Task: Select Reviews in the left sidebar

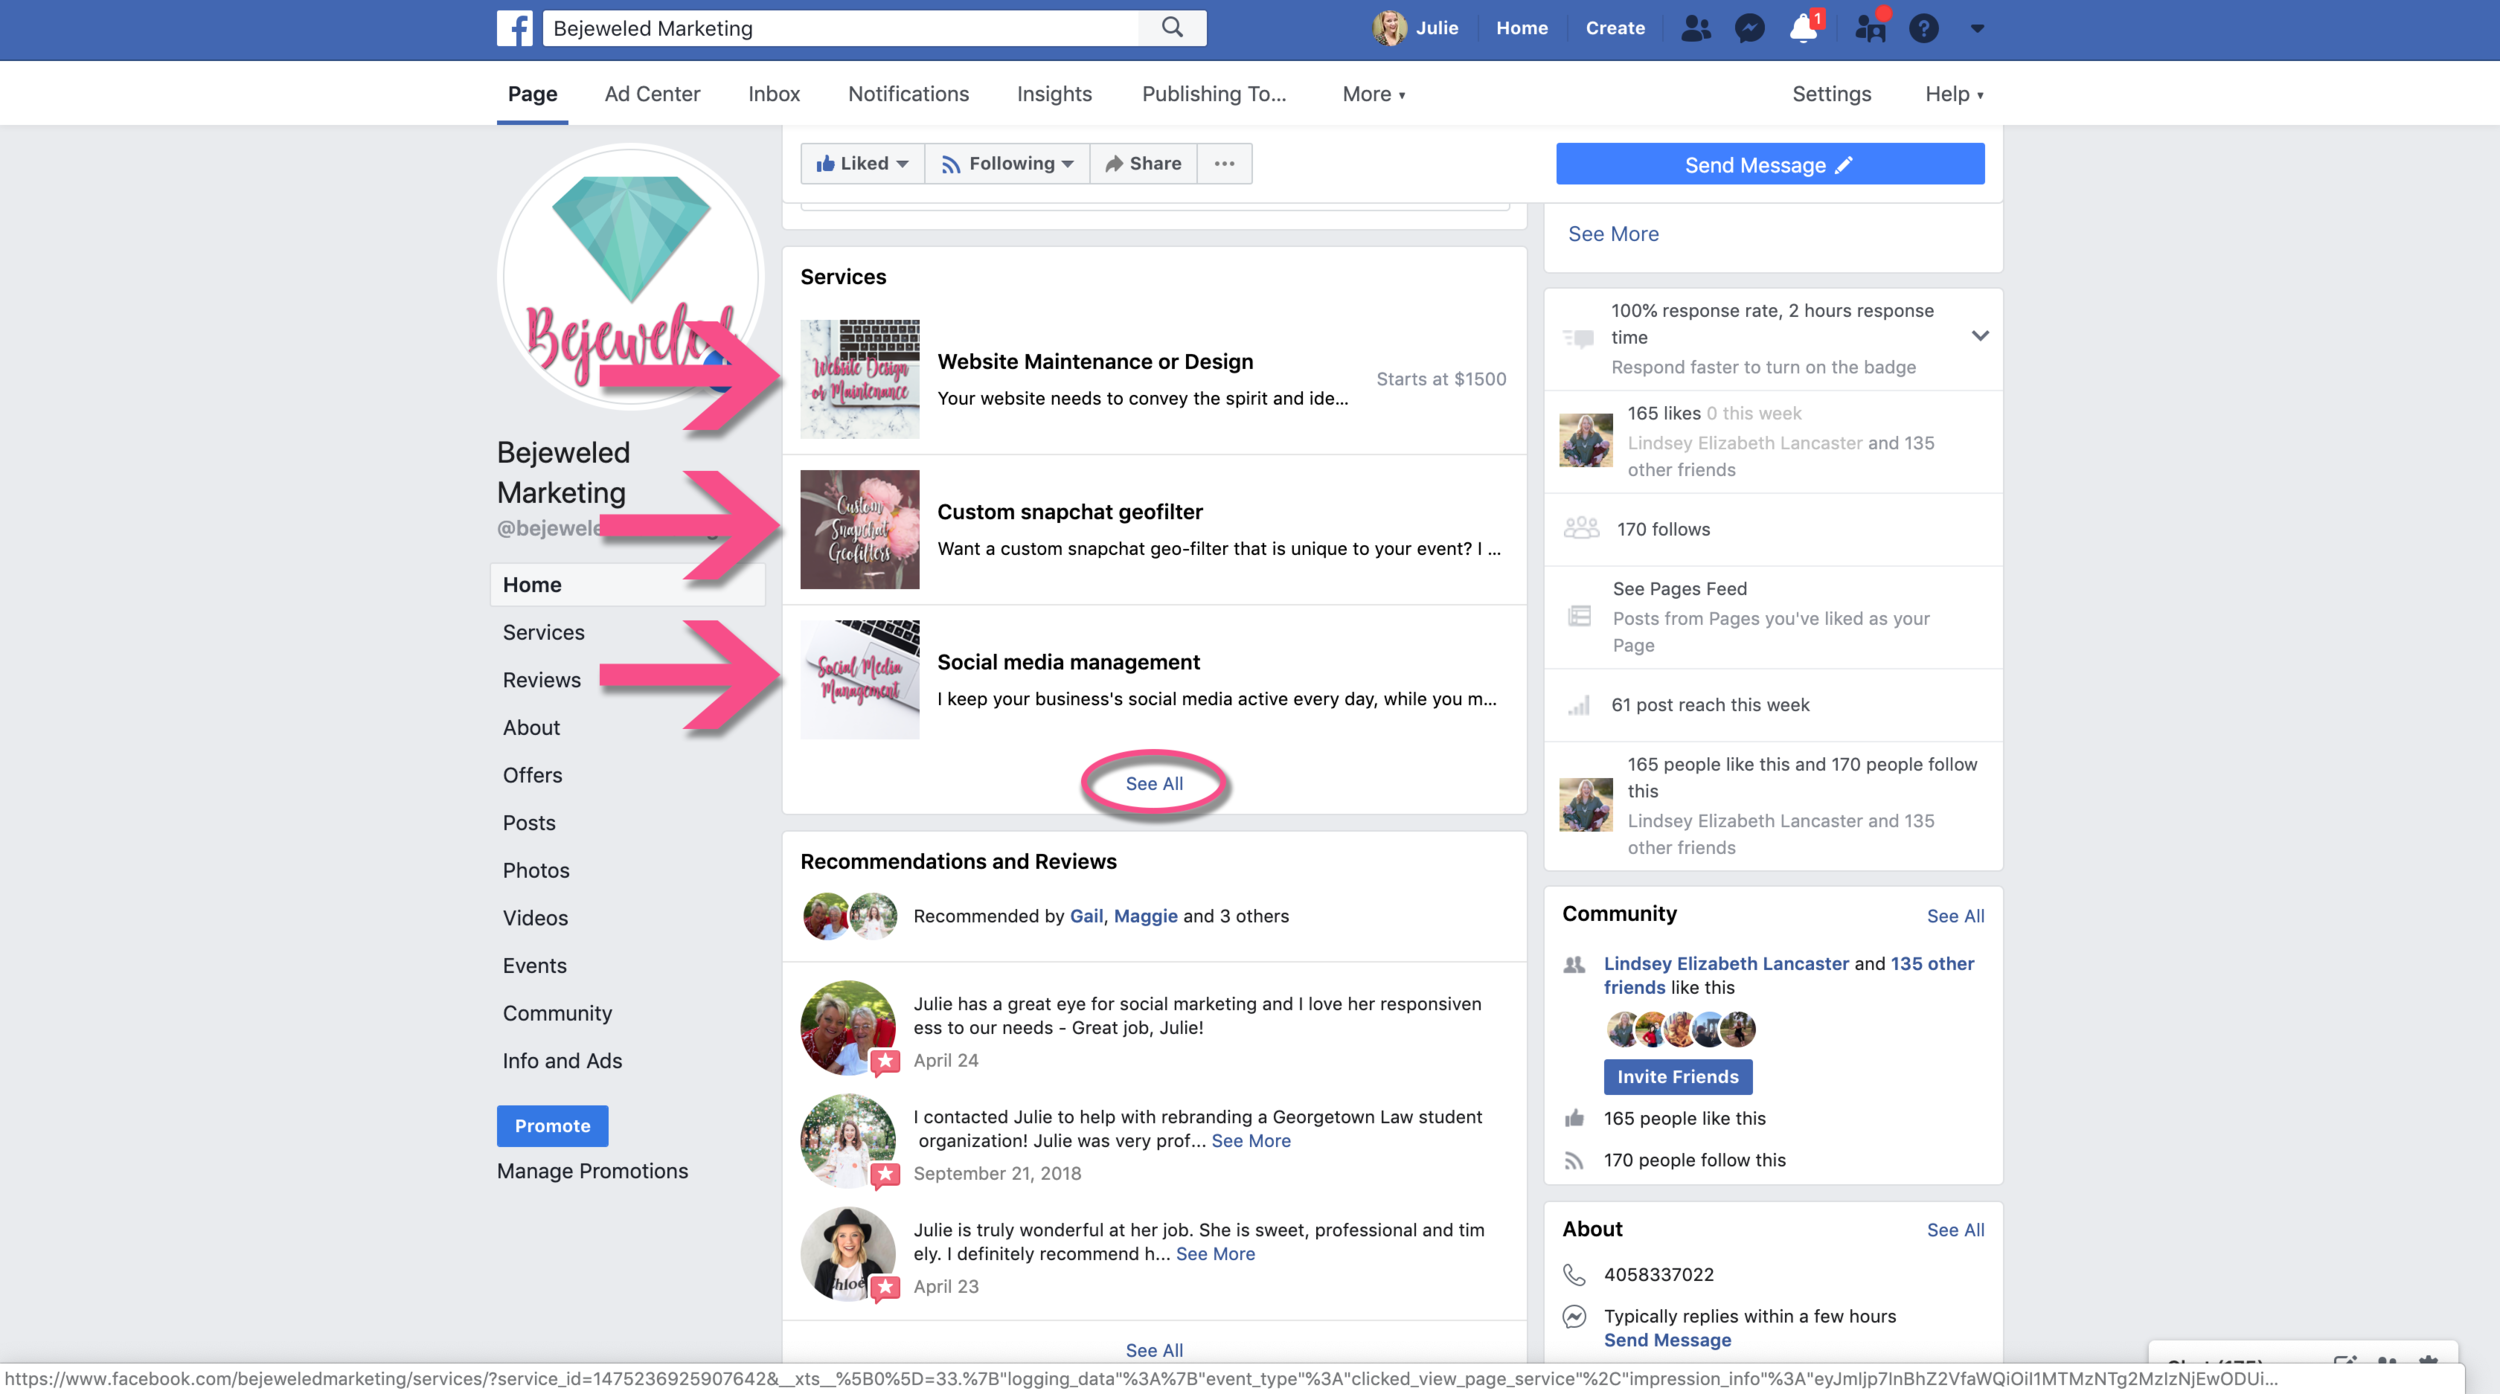Action: pos(542,680)
